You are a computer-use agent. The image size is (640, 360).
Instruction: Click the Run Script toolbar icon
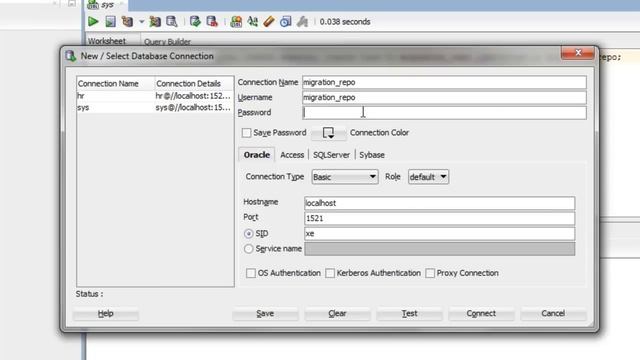pyautogui.click(x=110, y=22)
